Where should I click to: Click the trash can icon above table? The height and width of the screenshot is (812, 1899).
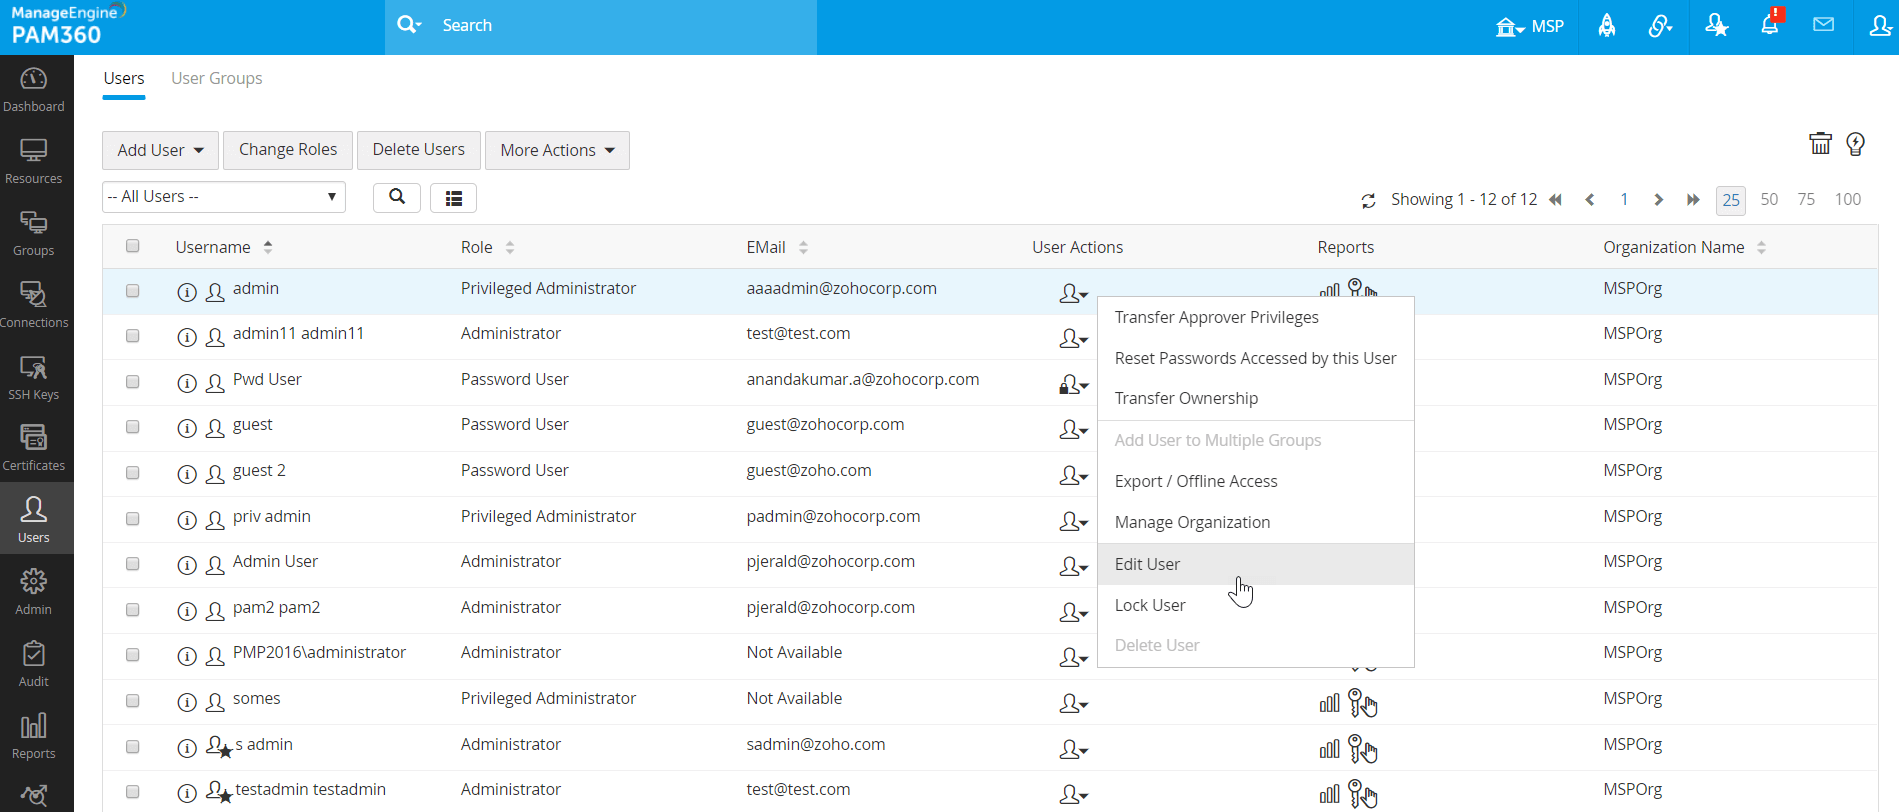coord(1820,144)
